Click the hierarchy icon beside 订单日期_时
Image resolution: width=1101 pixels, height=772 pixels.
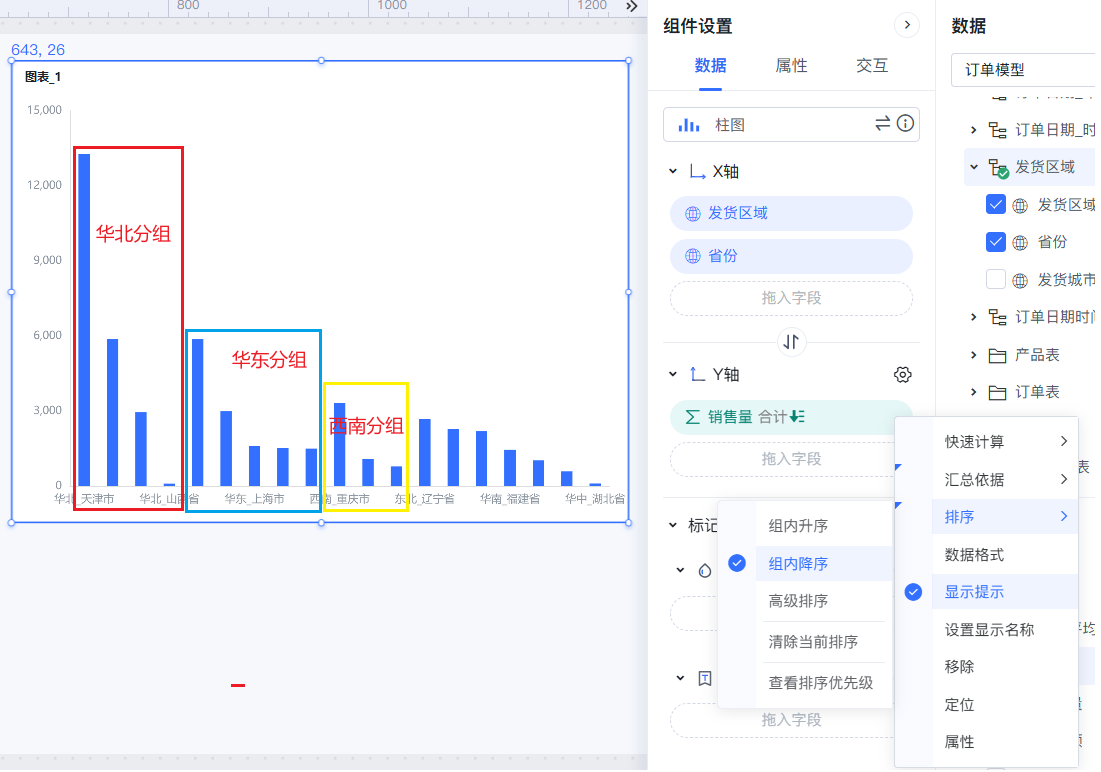coord(997,130)
